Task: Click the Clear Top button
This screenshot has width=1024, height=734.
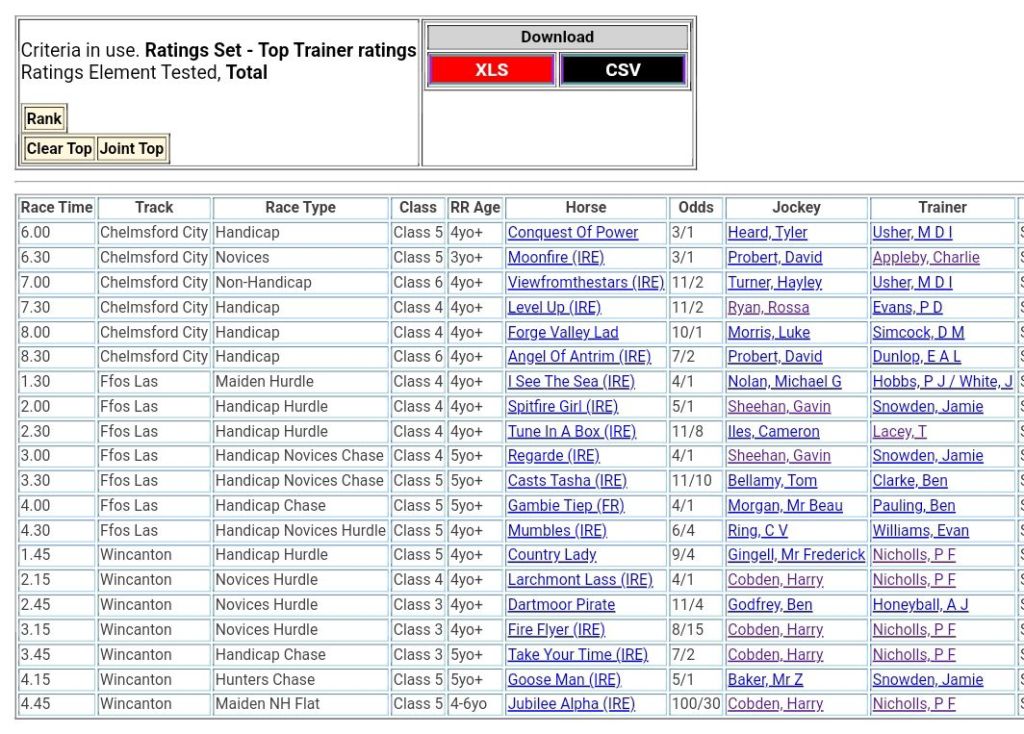Action: point(59,149)
